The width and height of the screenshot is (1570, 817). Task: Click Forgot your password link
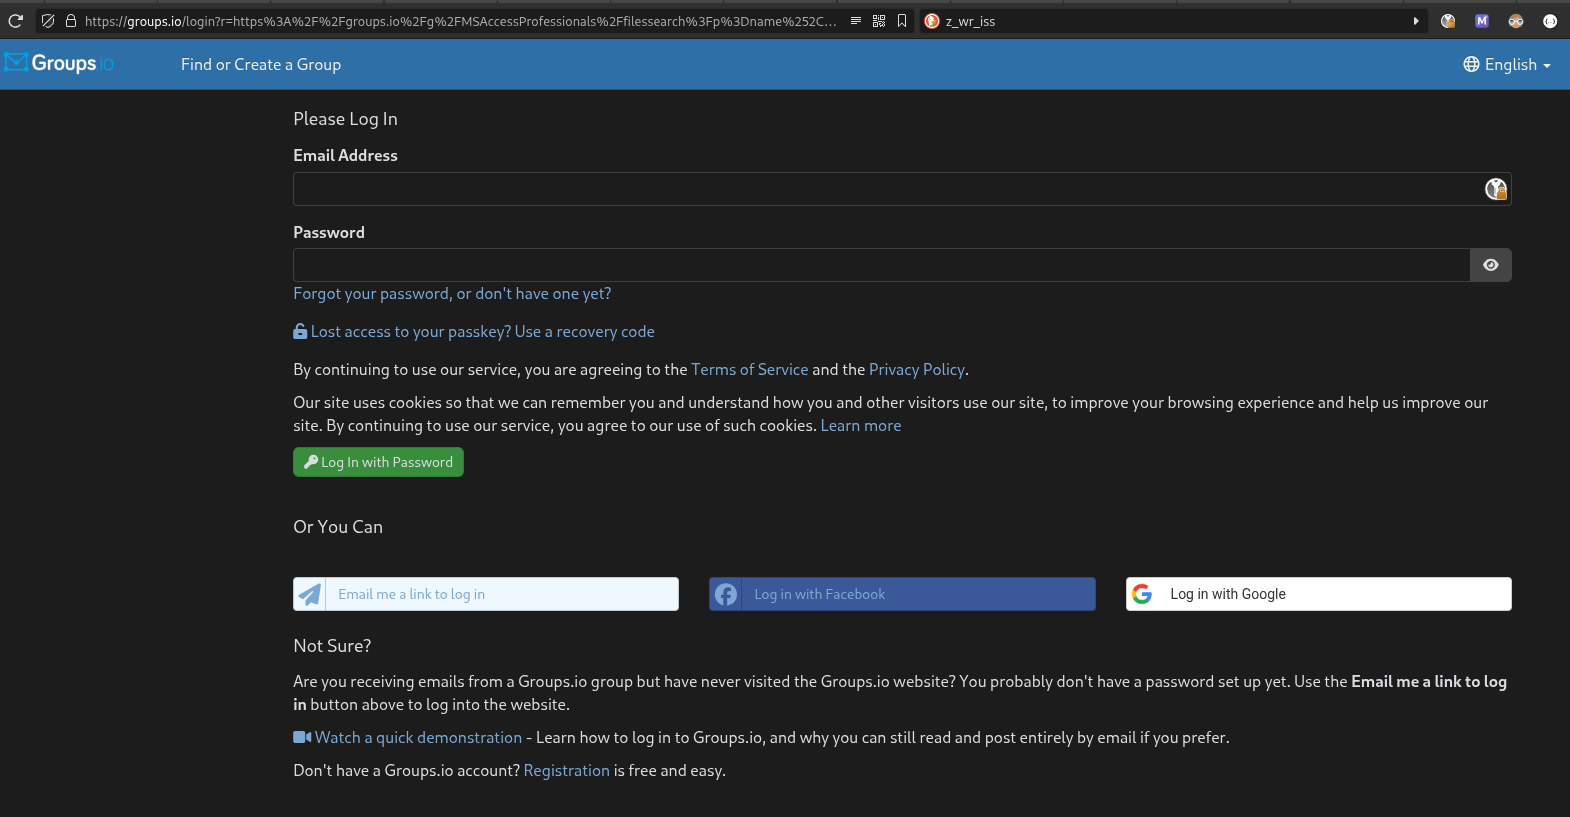click(452, 293)
